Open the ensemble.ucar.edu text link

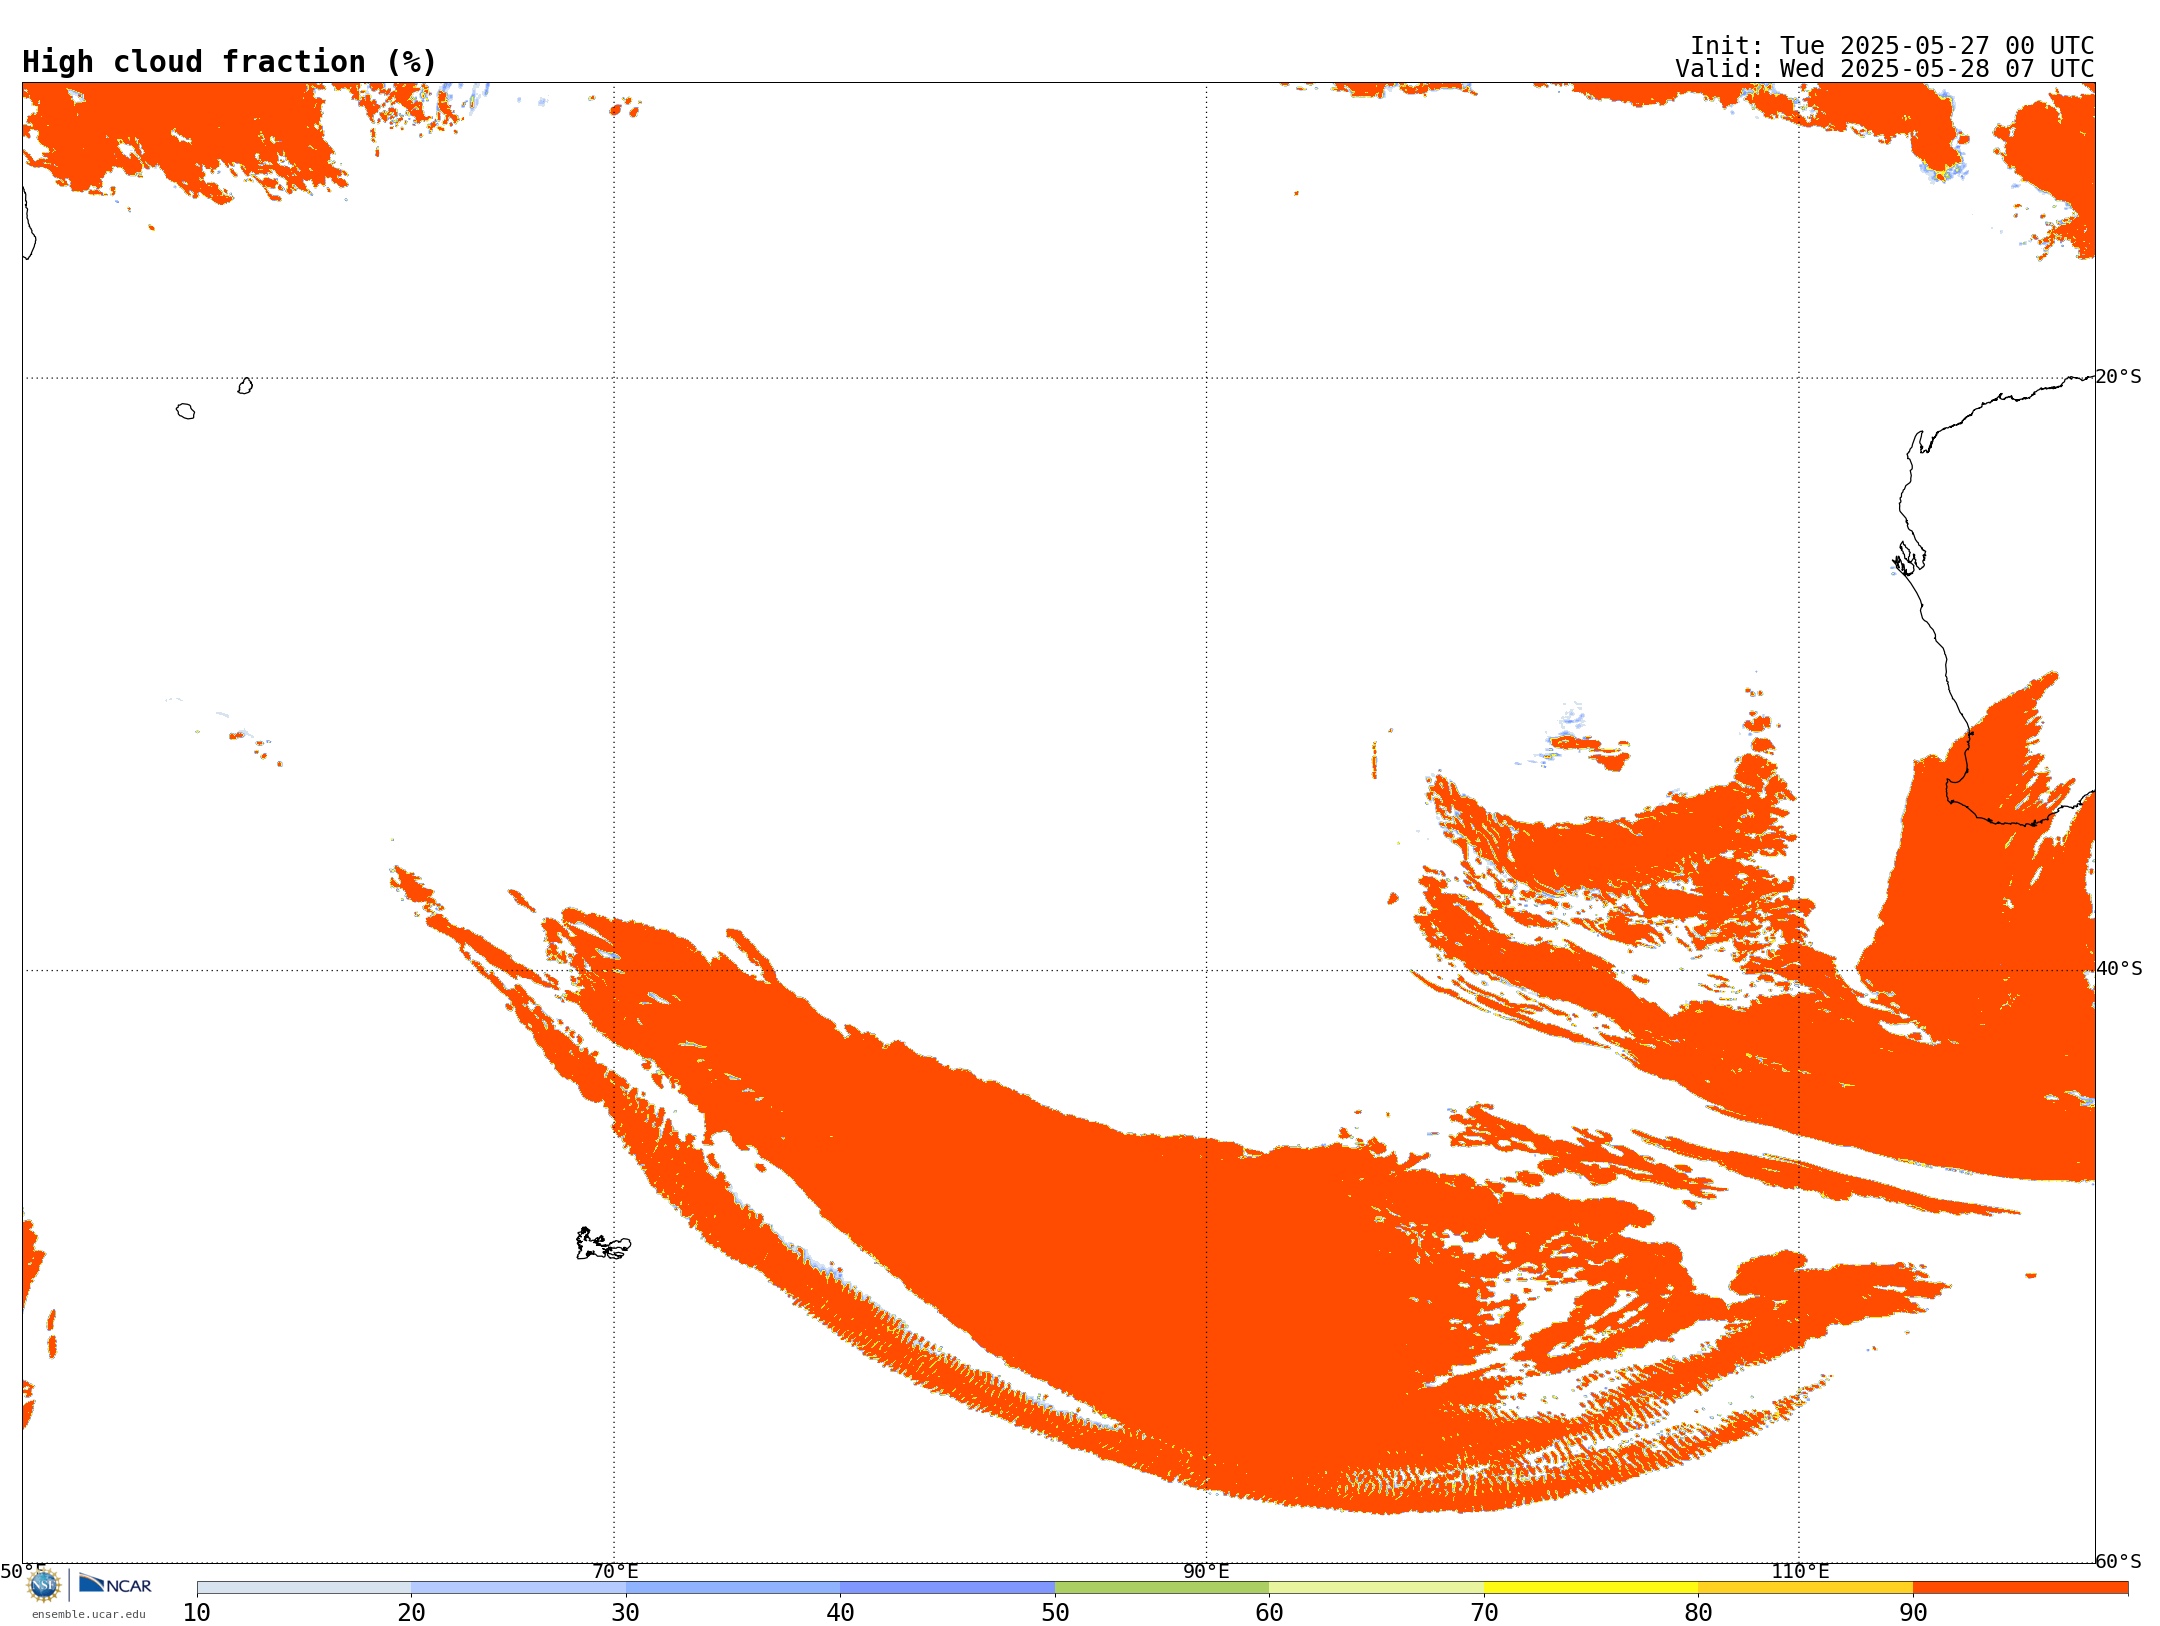[x=89, y=1614]
